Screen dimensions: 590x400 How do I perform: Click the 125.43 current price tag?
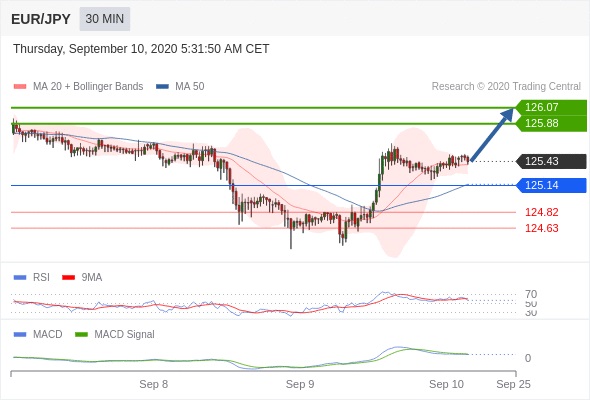point(551,161)
